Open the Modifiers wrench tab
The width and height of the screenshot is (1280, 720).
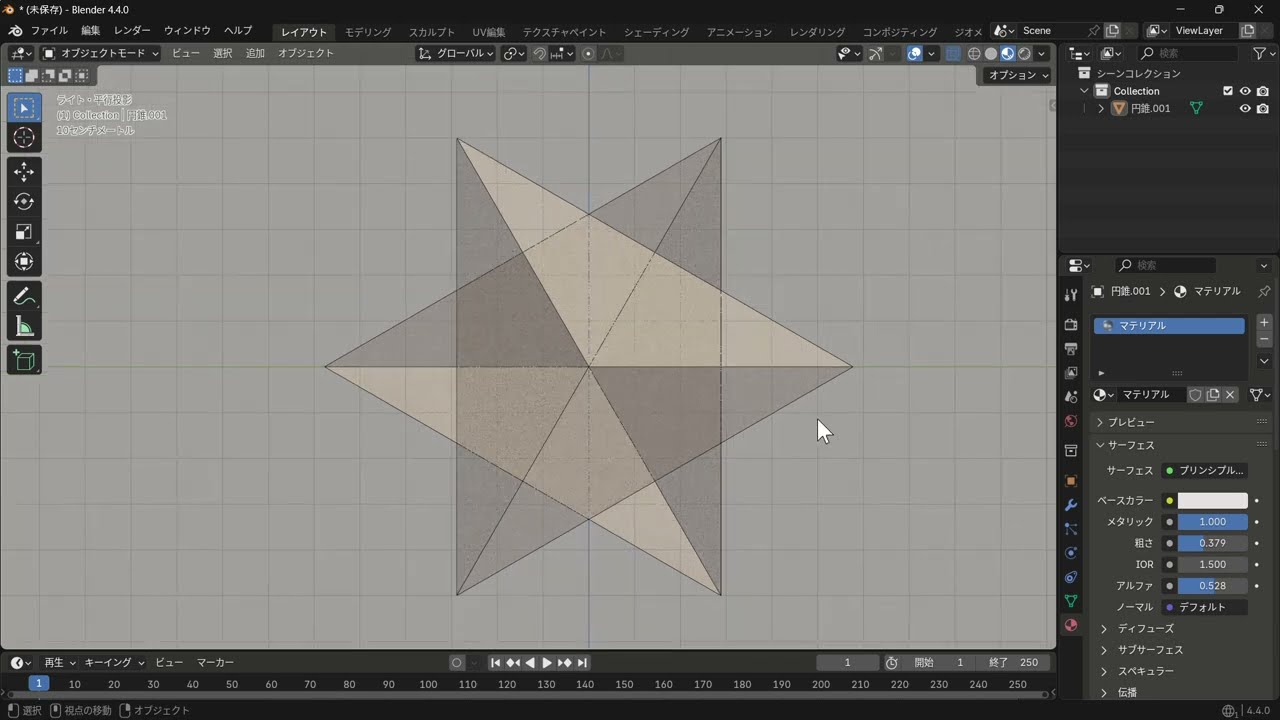coord(1071,505)
